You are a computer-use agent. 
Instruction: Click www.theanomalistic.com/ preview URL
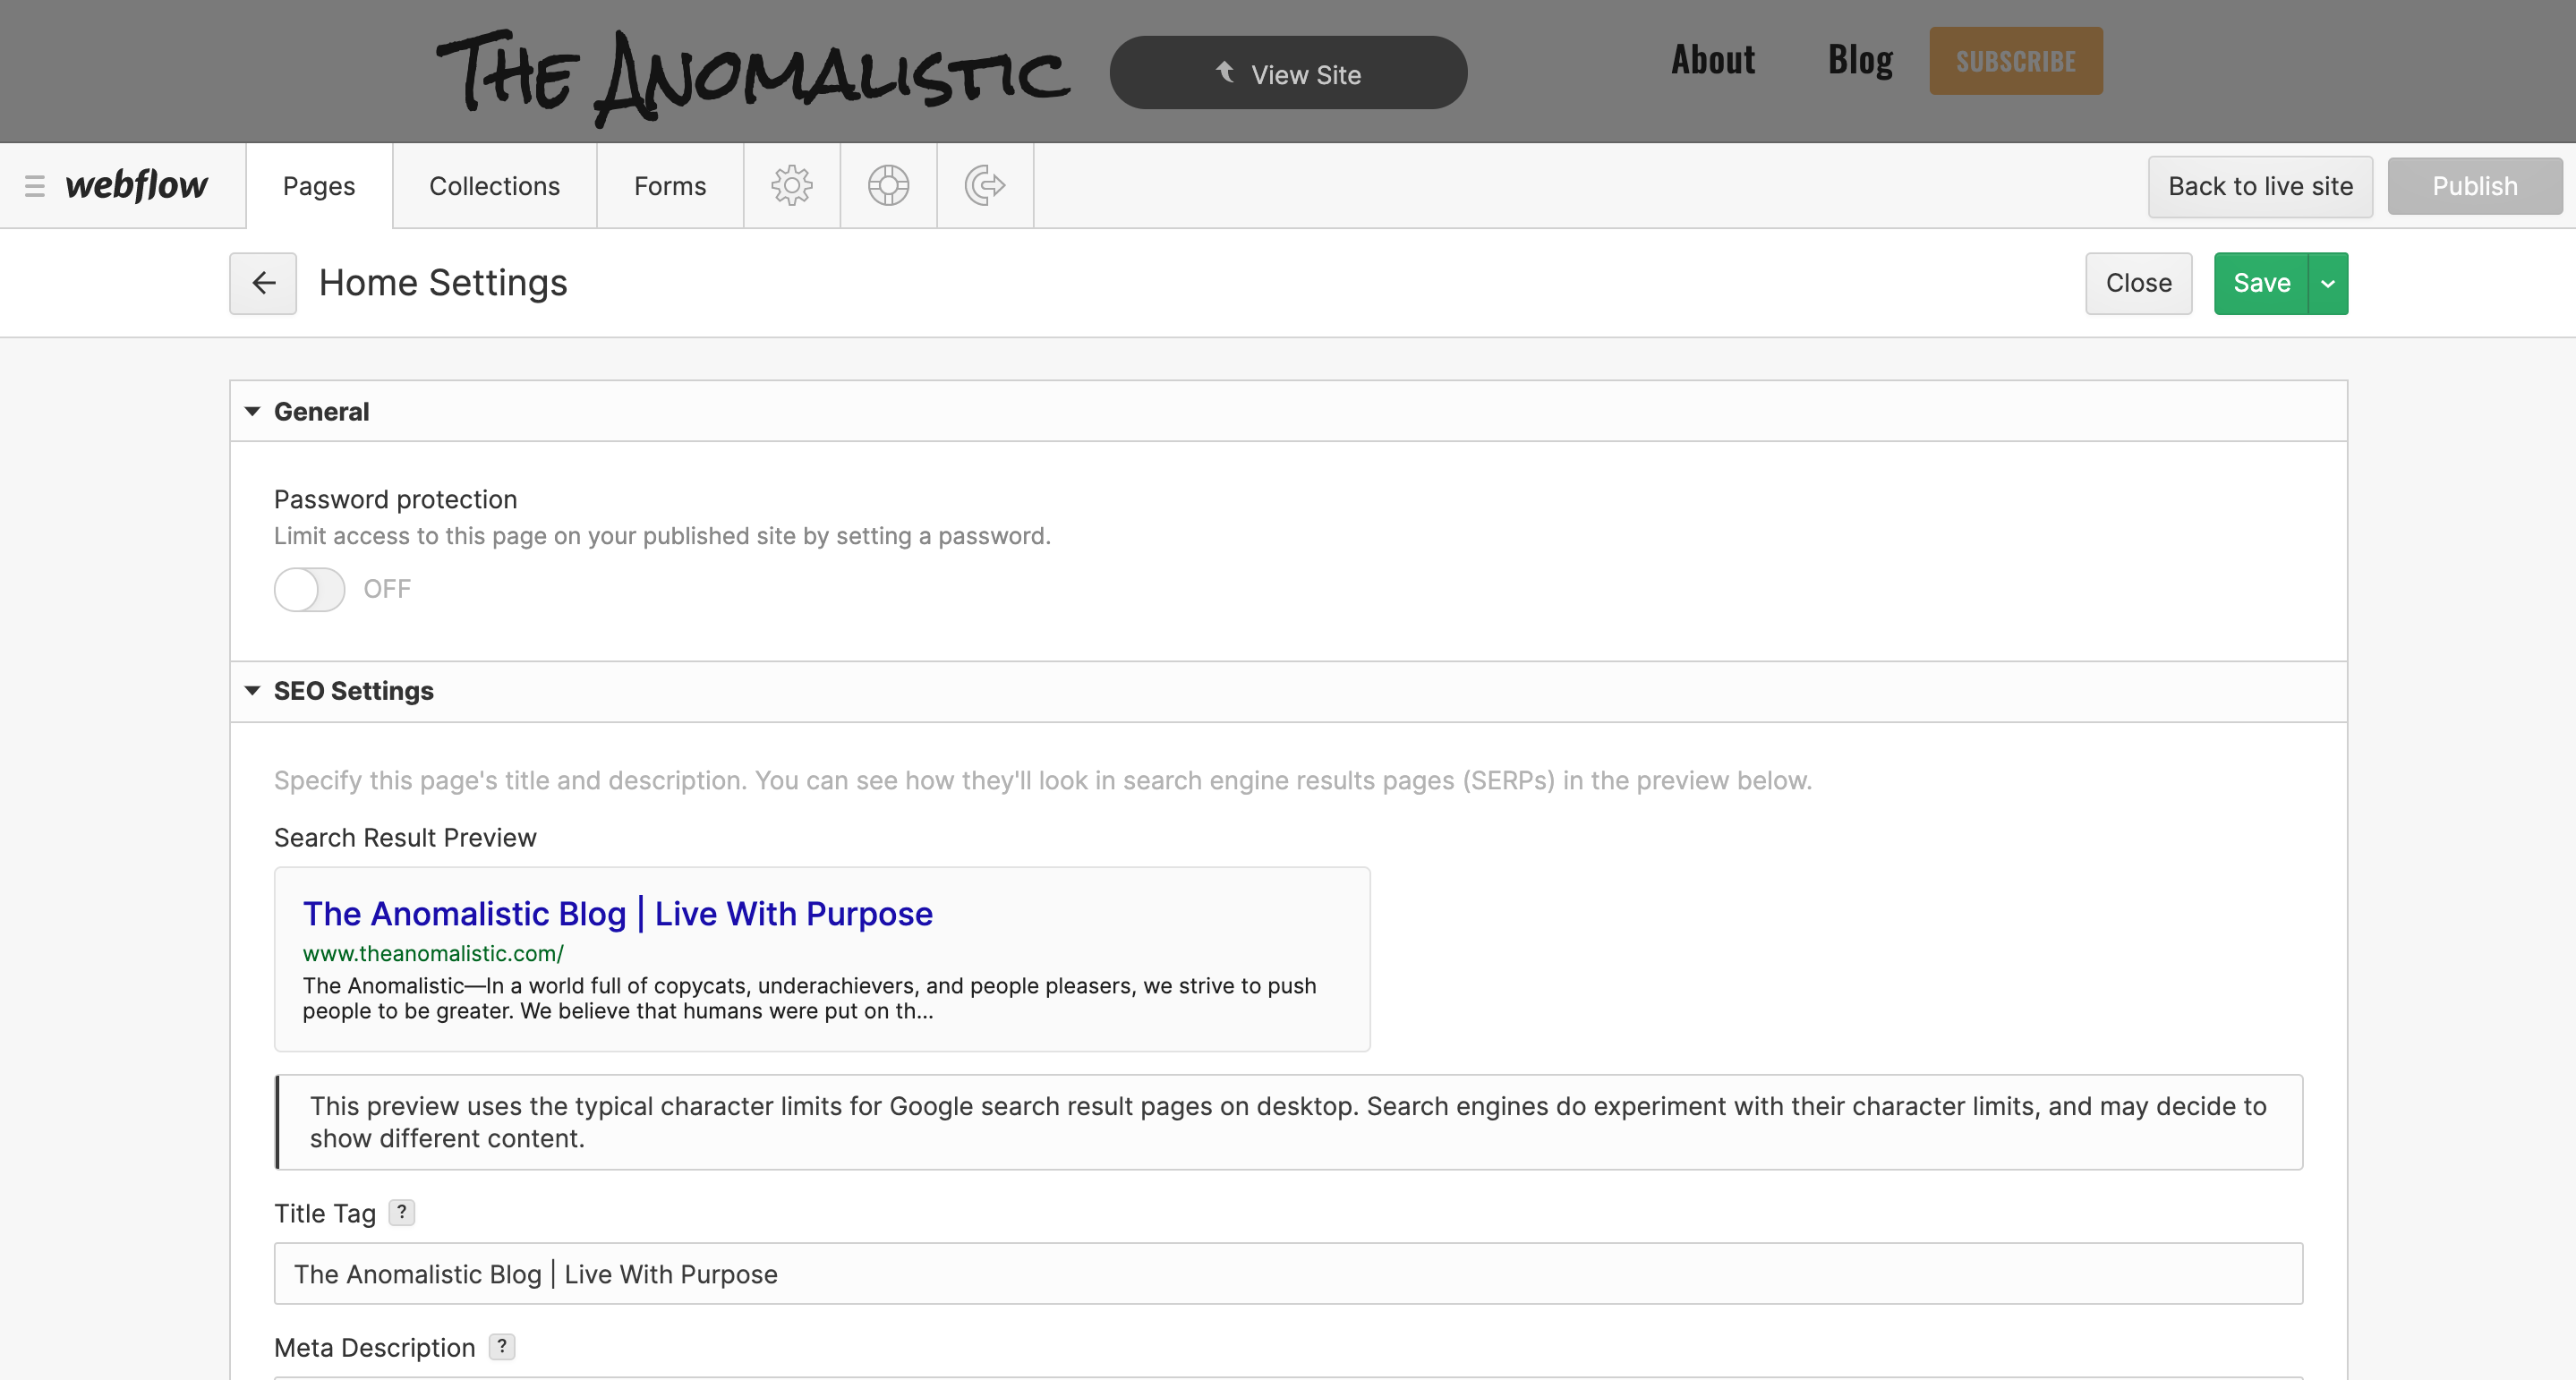point(433,953)
